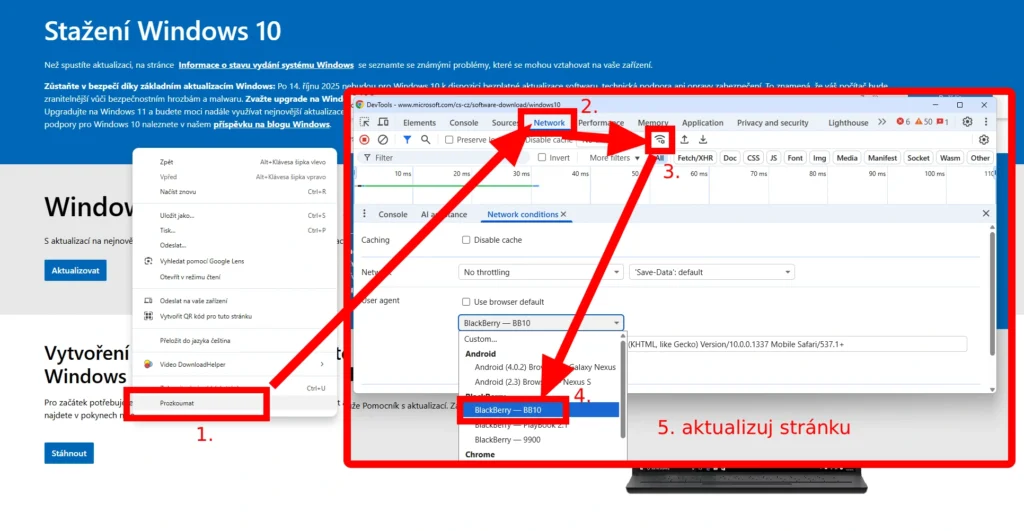Expand the No throttling dropdown
The width and height of the screenshot is (1024, 531).
(x=541, y=272)
